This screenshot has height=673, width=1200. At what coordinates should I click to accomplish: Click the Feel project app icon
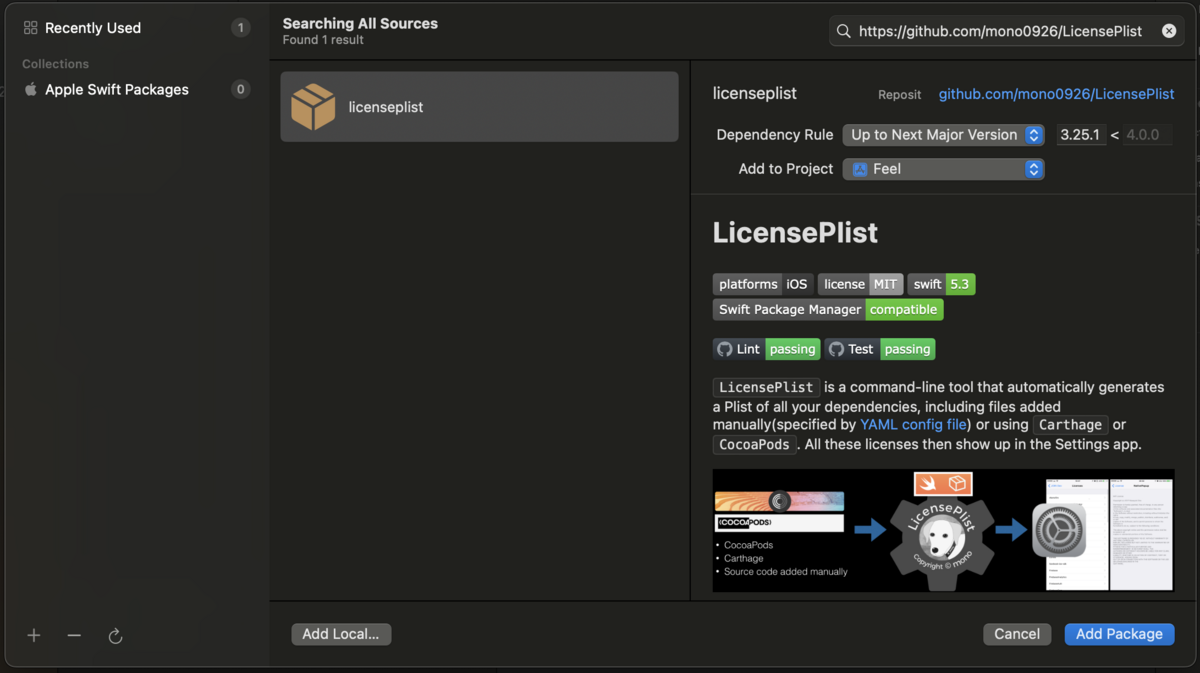859,169
